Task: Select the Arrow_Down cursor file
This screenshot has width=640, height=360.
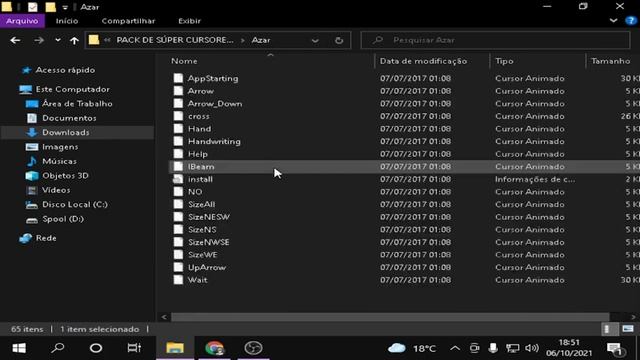Action: click(x=215, y=104)
